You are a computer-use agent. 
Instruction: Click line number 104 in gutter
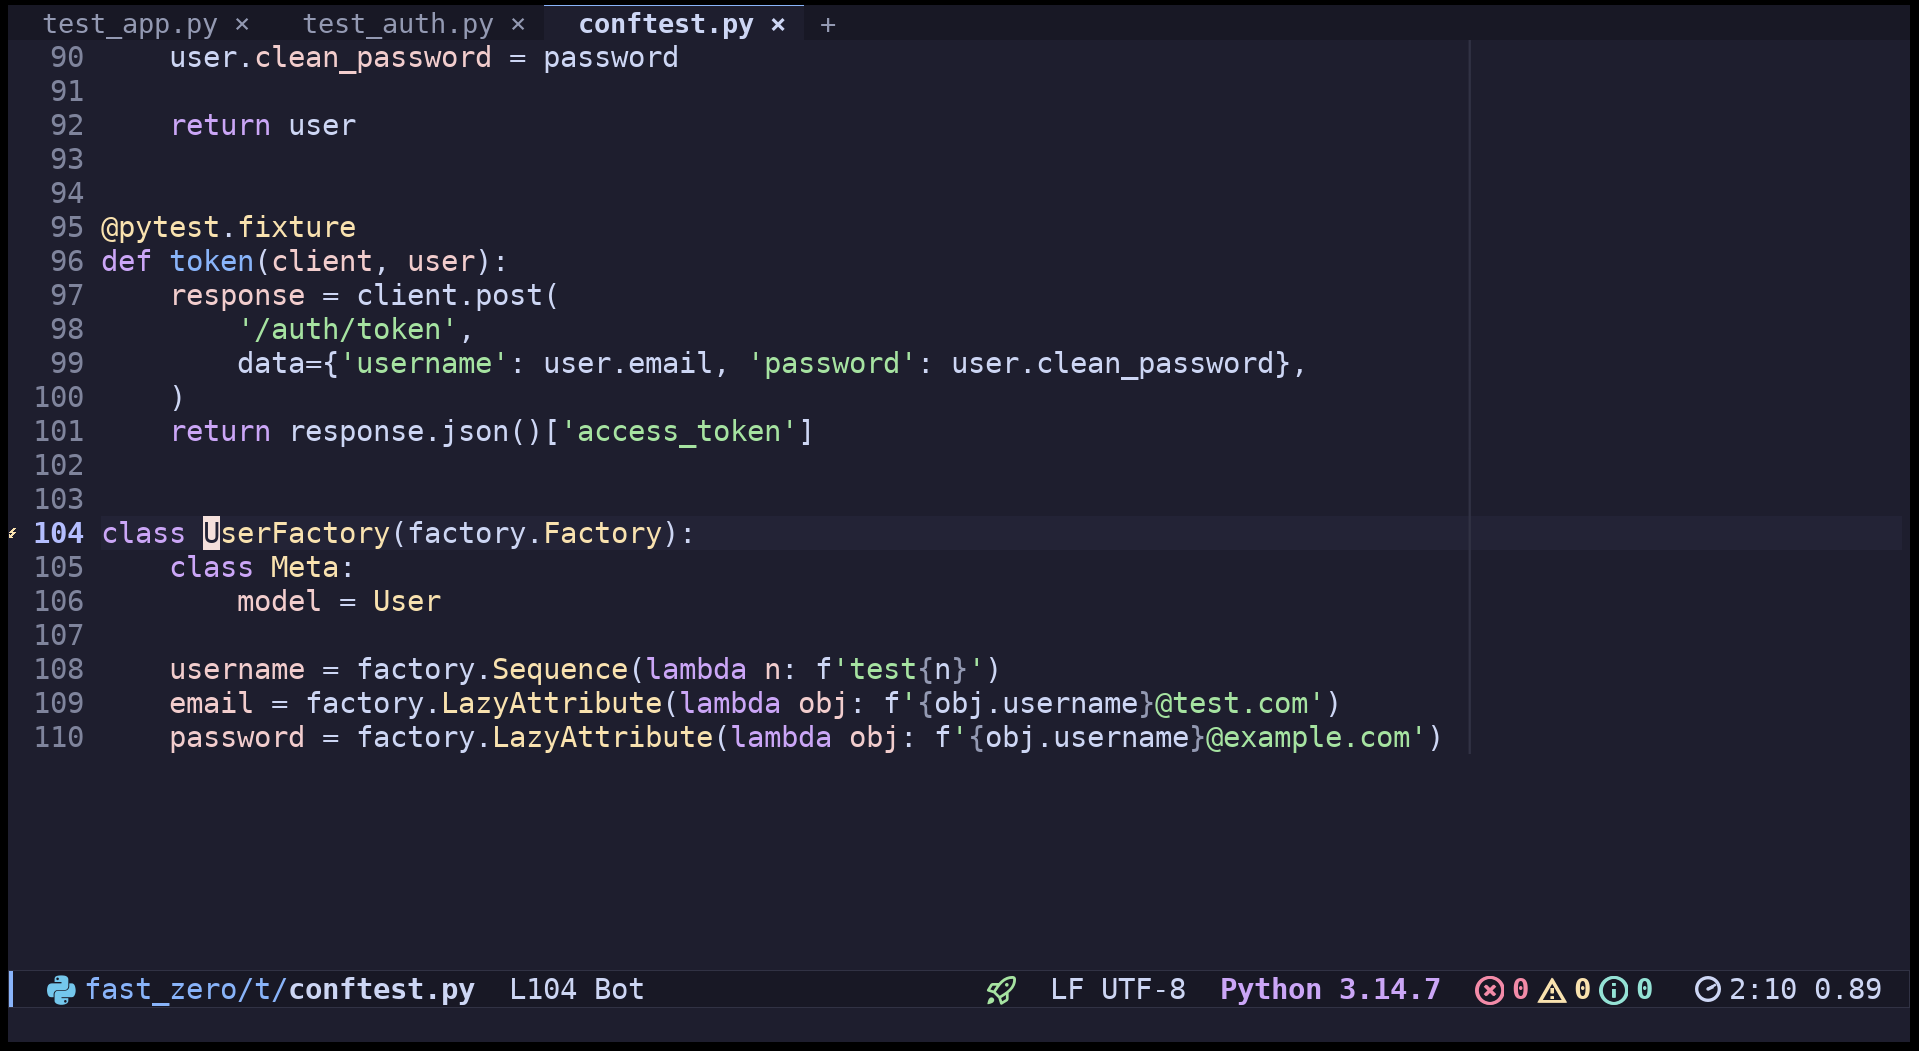59,534
